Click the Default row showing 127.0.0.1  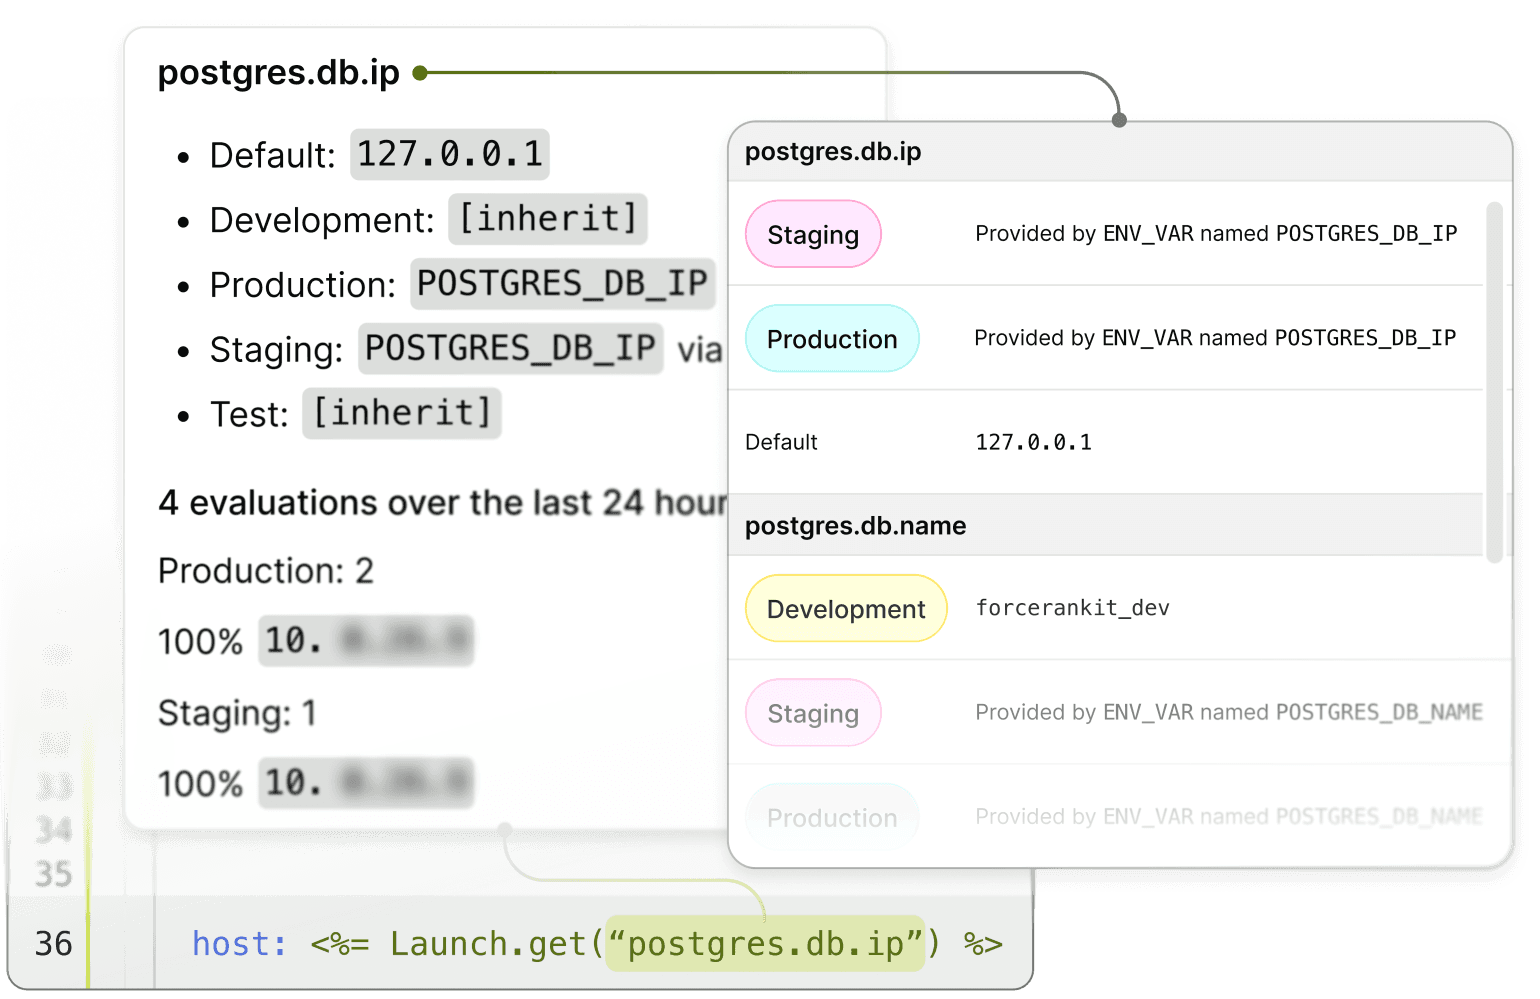[x=1034, y=442]
